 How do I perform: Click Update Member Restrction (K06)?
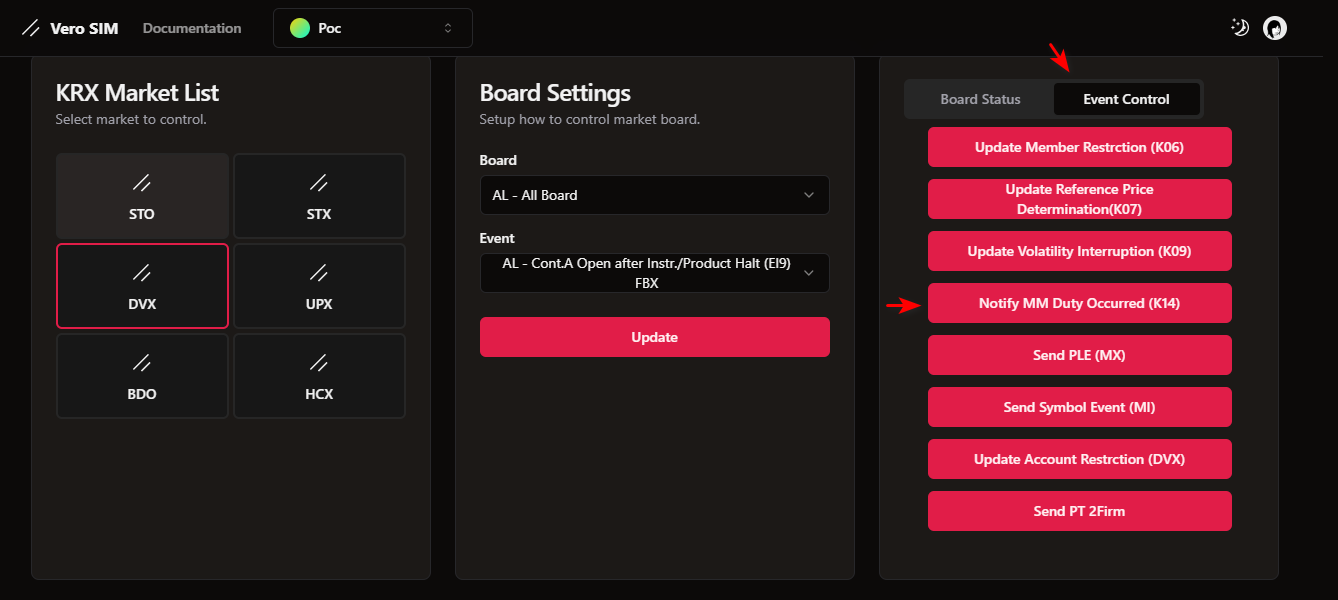(x=1079, y=147)
